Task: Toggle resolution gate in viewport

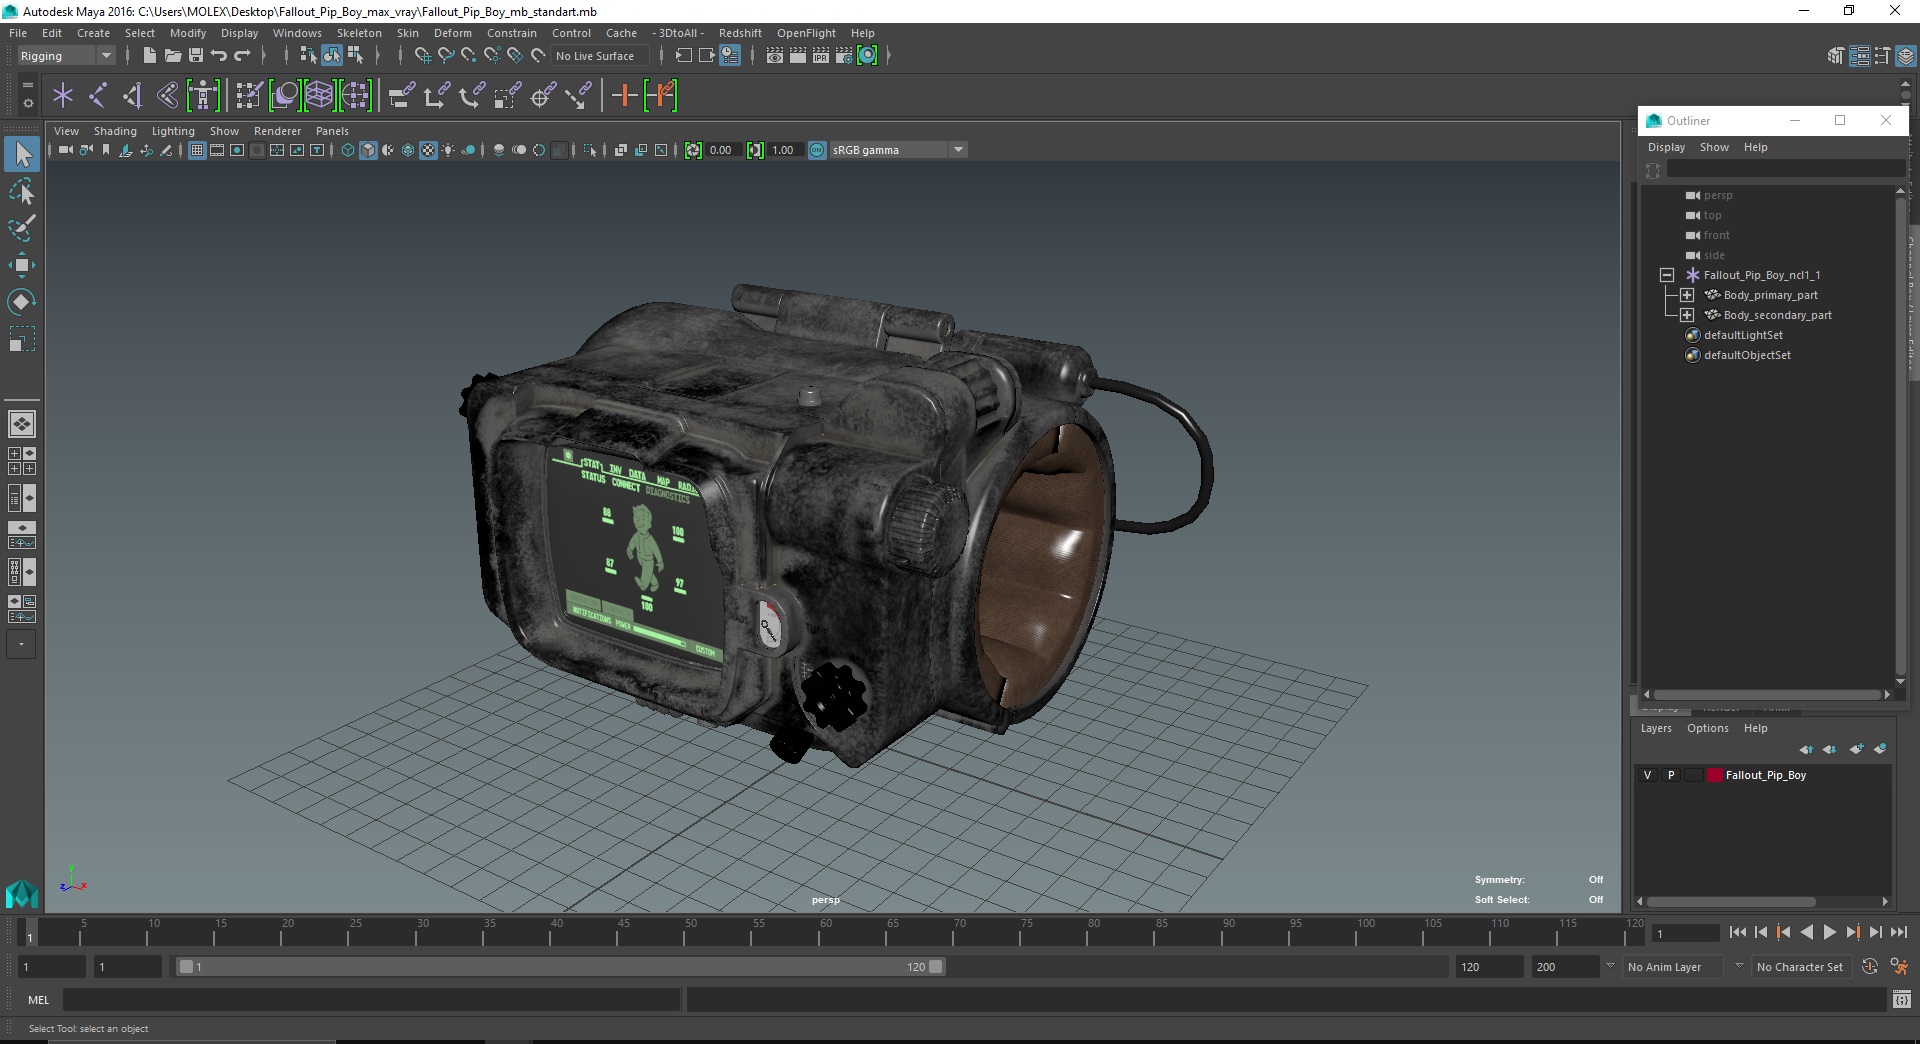Action: click(237, 150)
